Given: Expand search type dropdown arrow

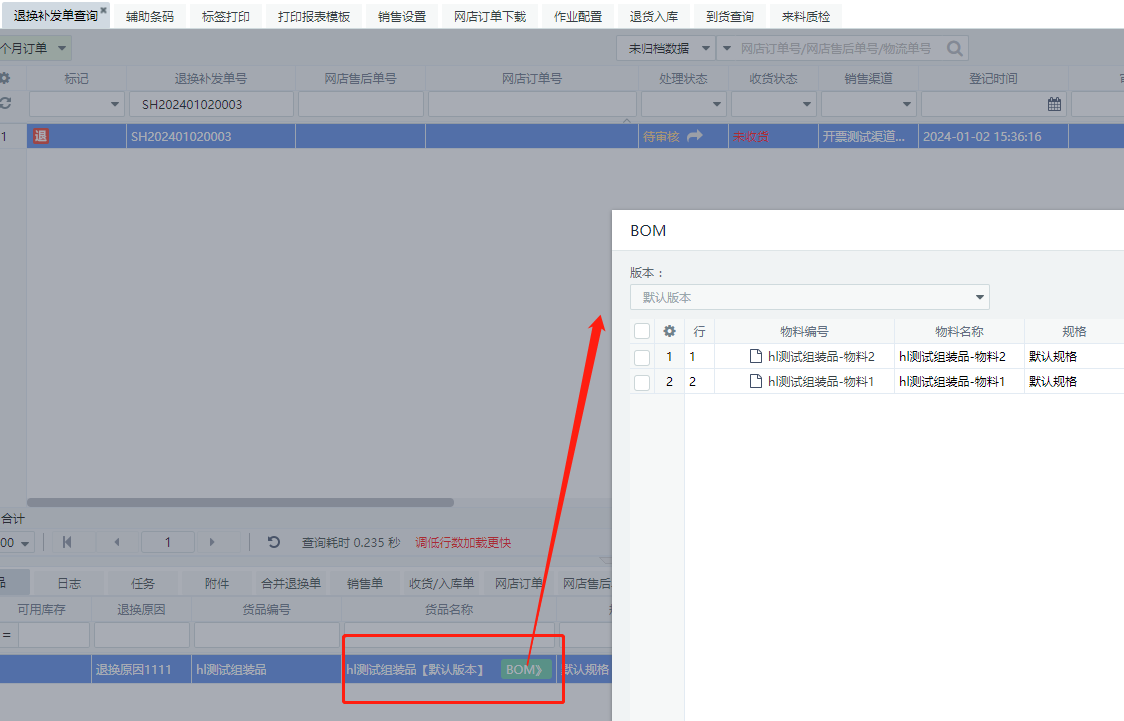Looking at the screenshot, I should 727,48.
